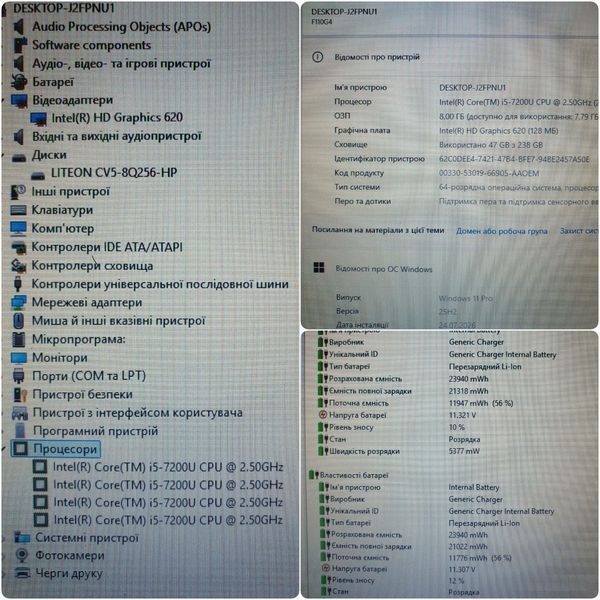Image resolution: width=600 pixels, height=600 pixels.
Task: Click the Мікропрограма chip icon
Action: pyautogui.click(x=18, y=339)
